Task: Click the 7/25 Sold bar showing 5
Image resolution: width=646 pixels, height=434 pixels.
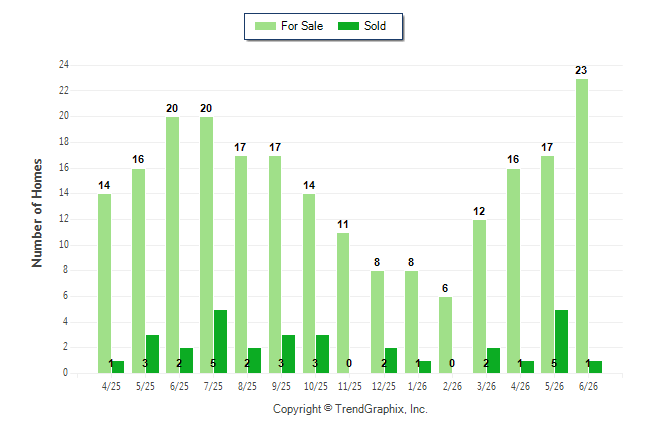Action: (220, 342)
